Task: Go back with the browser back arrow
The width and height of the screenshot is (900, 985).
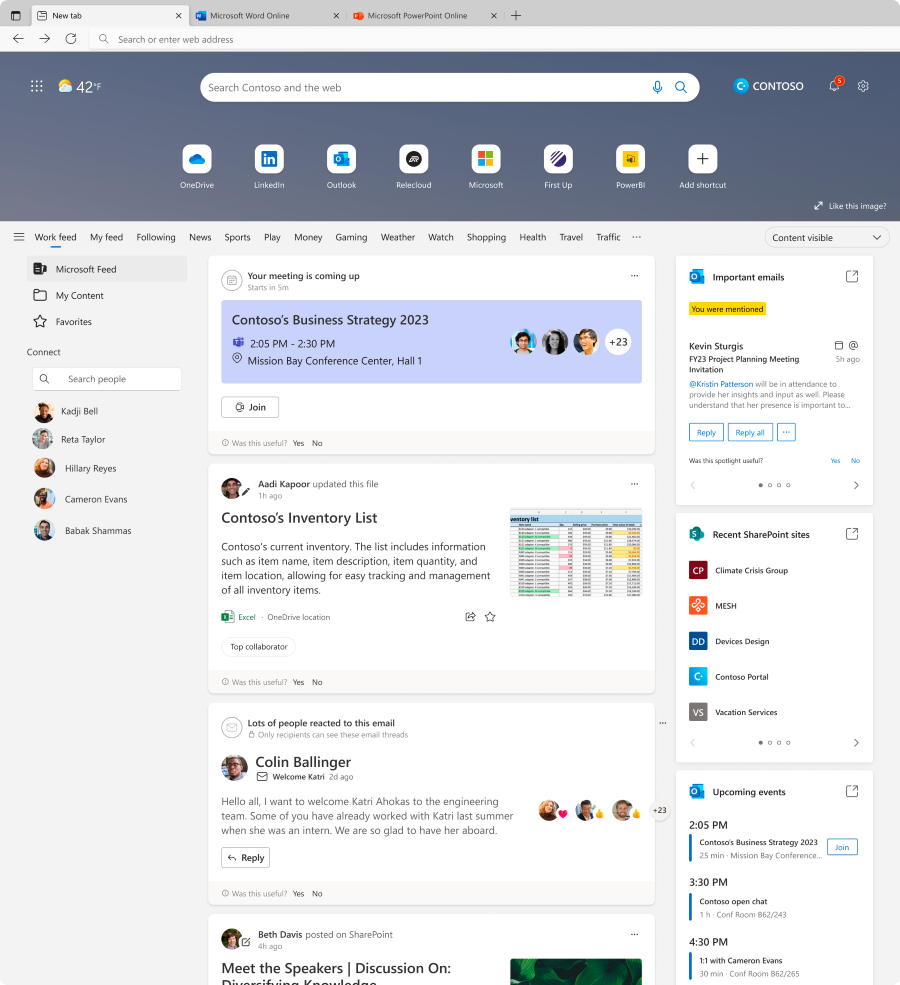Action: (x=18, y=39)
